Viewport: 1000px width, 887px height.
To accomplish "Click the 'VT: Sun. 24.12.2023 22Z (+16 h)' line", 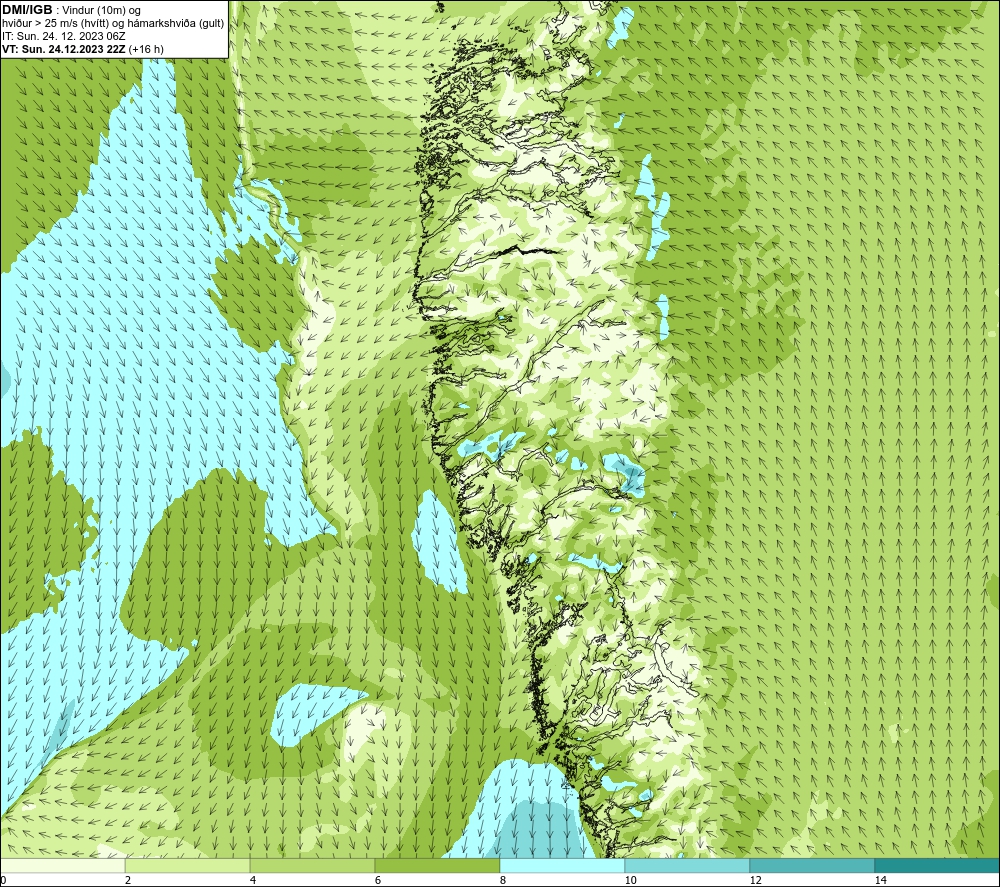I will (x=83, y=49).
